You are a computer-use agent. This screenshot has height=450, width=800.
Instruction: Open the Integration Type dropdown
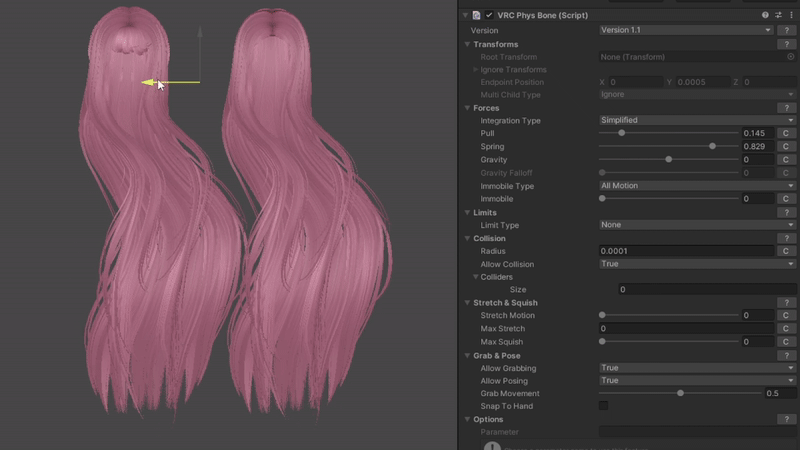pyautogui.click(x=696, y=121)
